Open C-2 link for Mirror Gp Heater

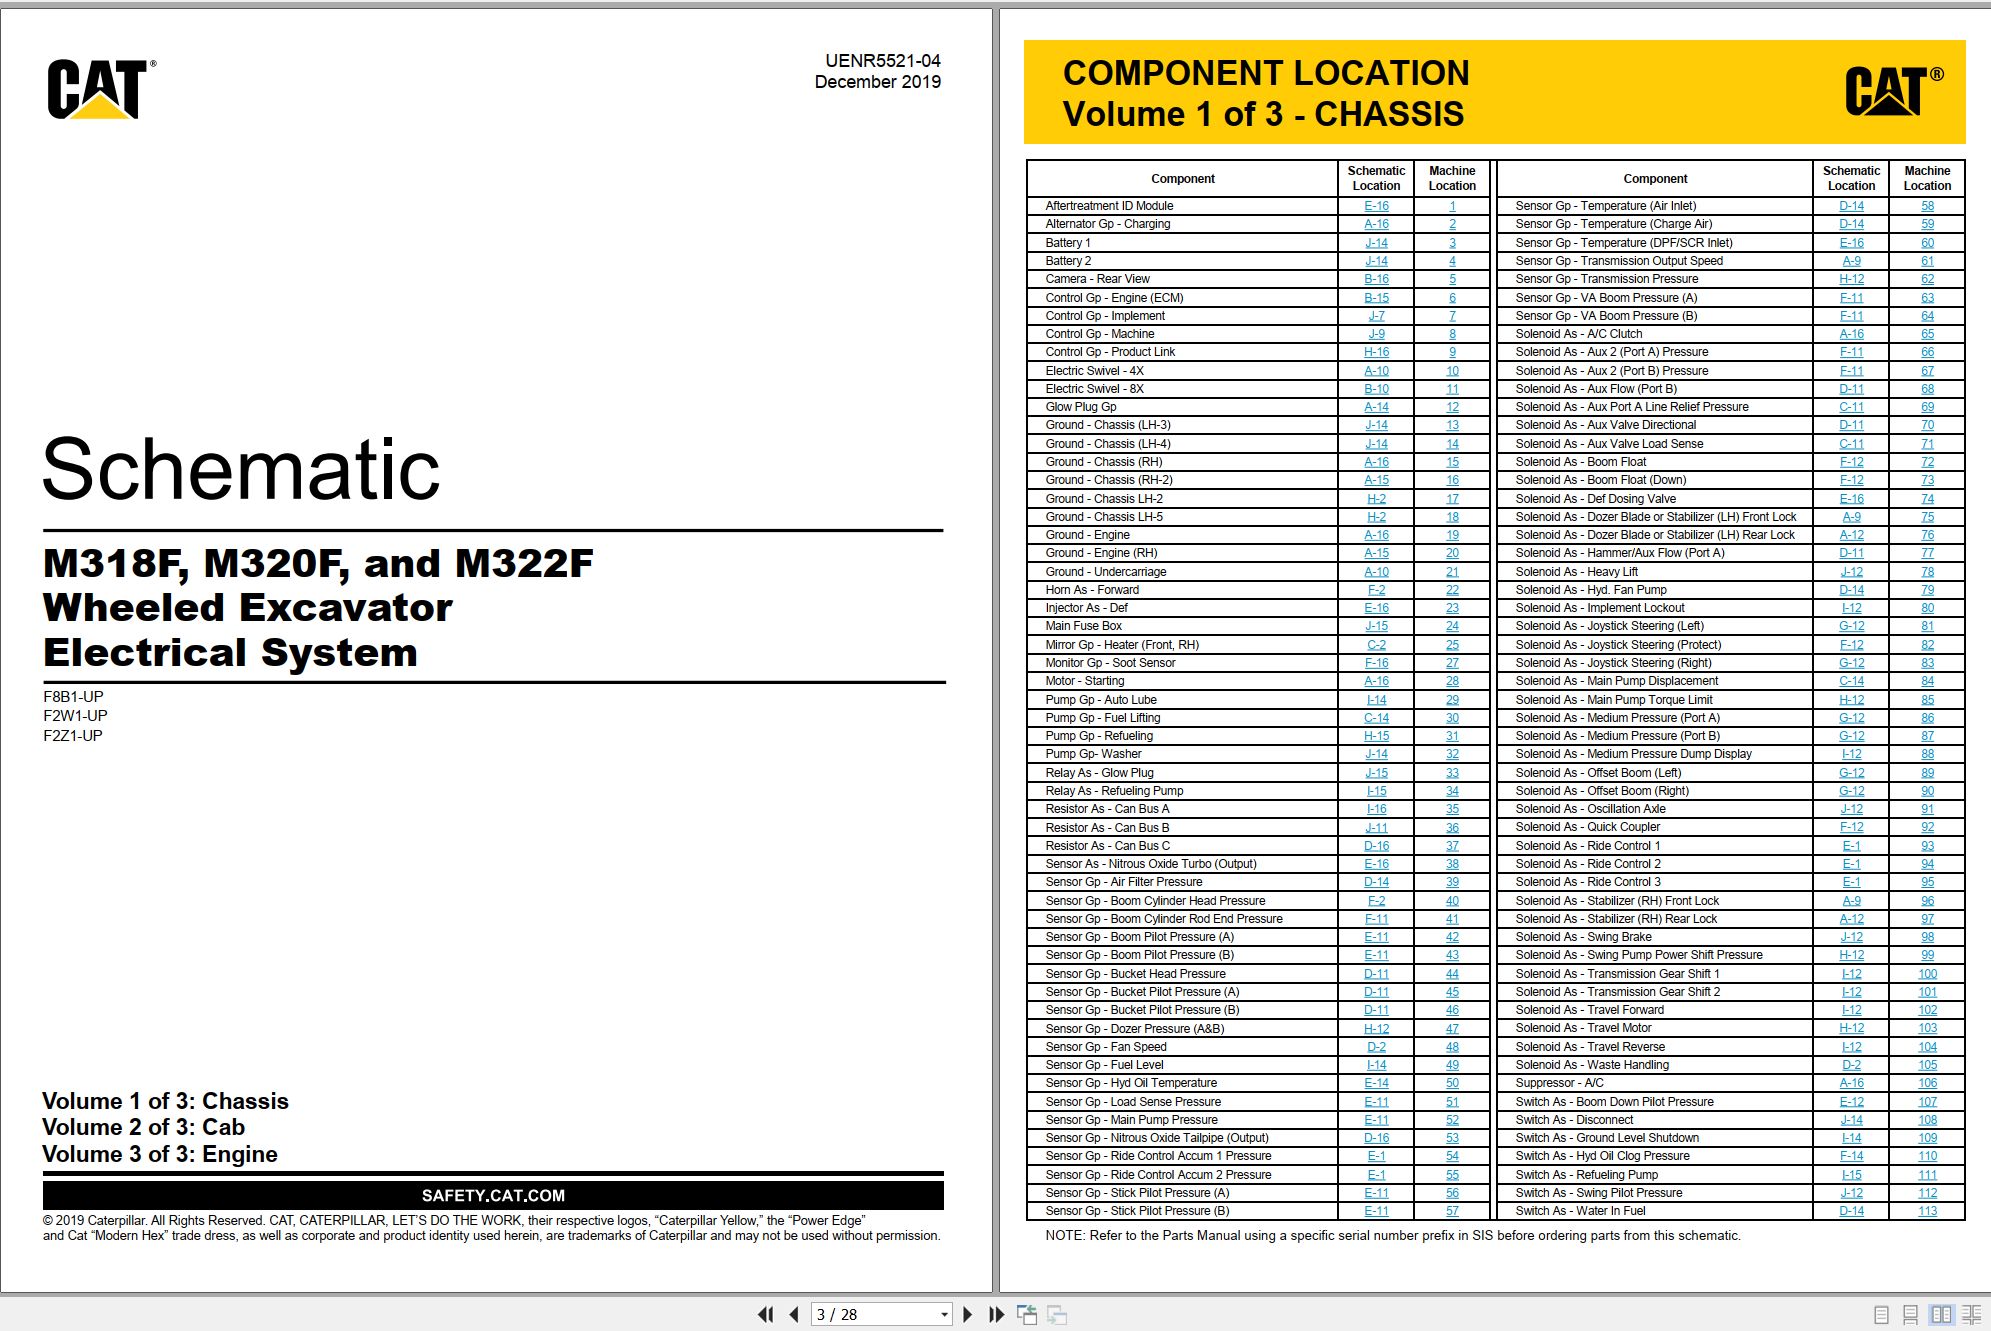pyautogui.click(x=1376, y=645)
